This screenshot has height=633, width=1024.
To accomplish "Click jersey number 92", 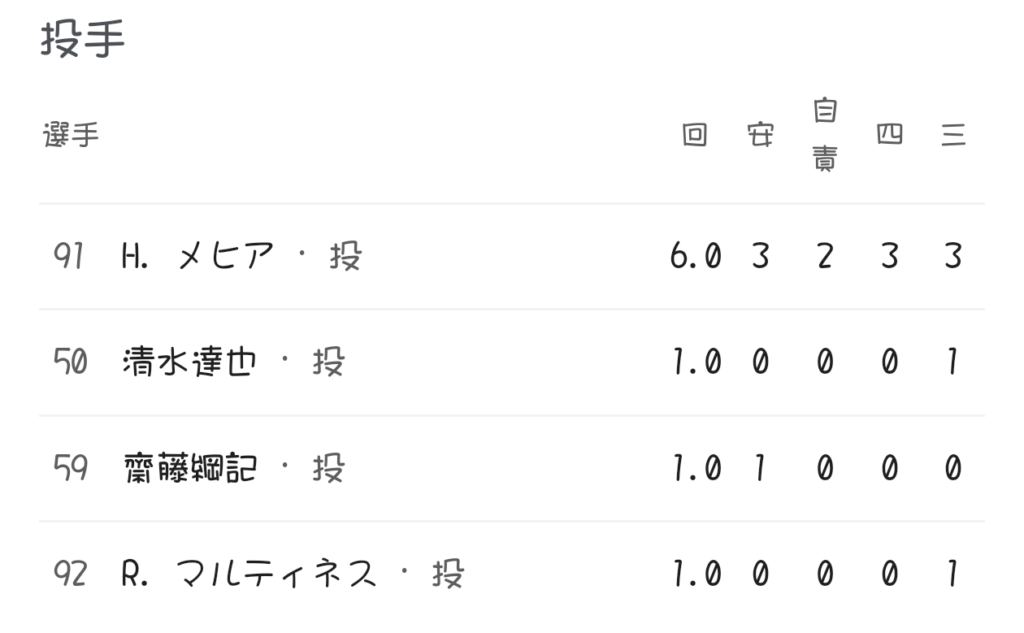I will pyautogui.click(x=70, y=574).
